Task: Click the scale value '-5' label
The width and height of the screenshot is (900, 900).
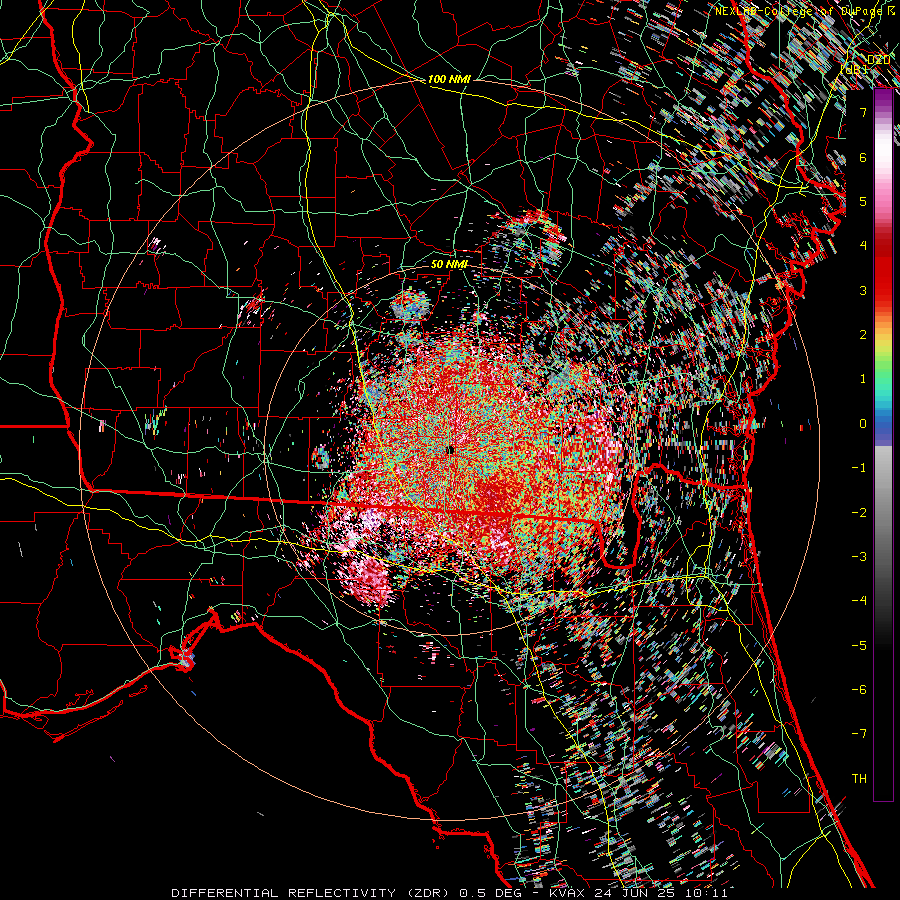Action: coord(859,645)
